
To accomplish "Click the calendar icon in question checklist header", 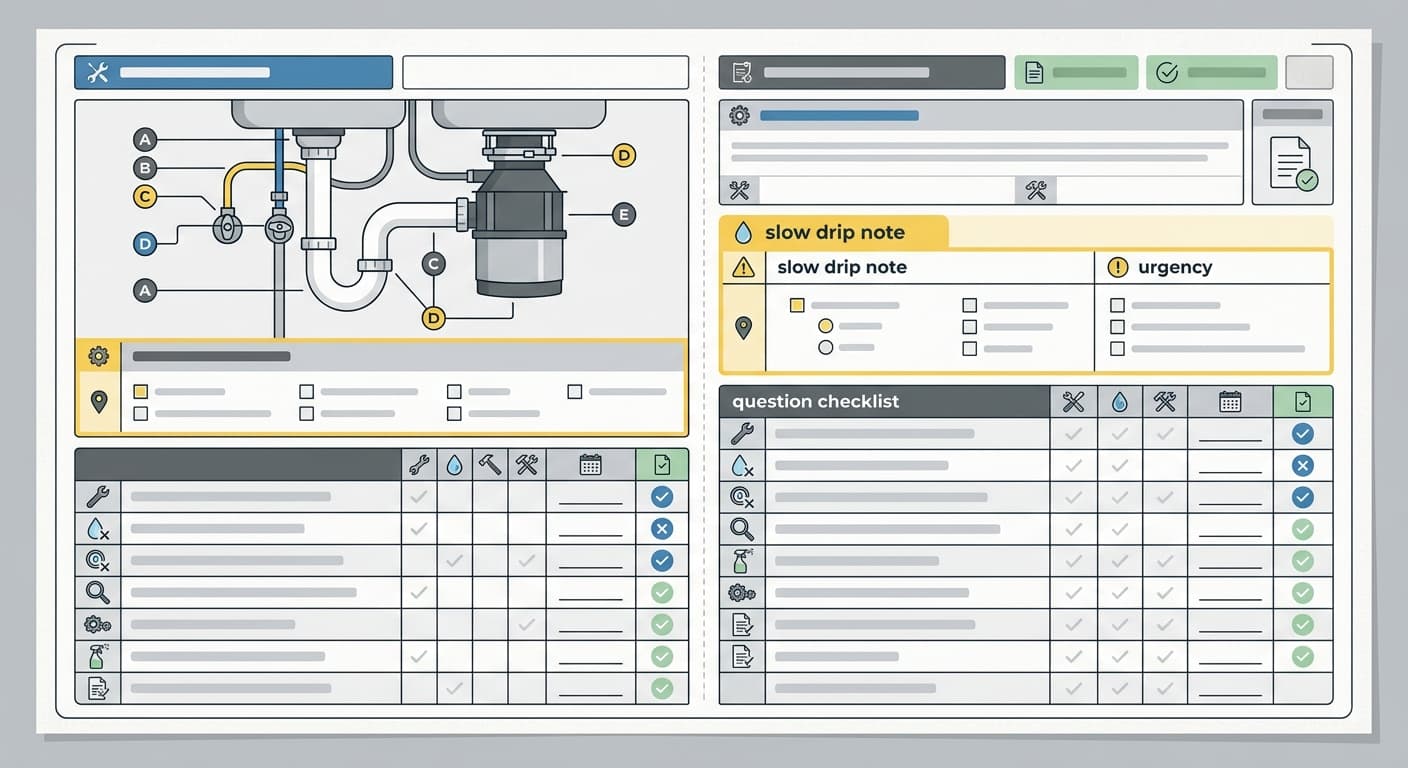I will pyautogui.click(x=1230, y=401).
